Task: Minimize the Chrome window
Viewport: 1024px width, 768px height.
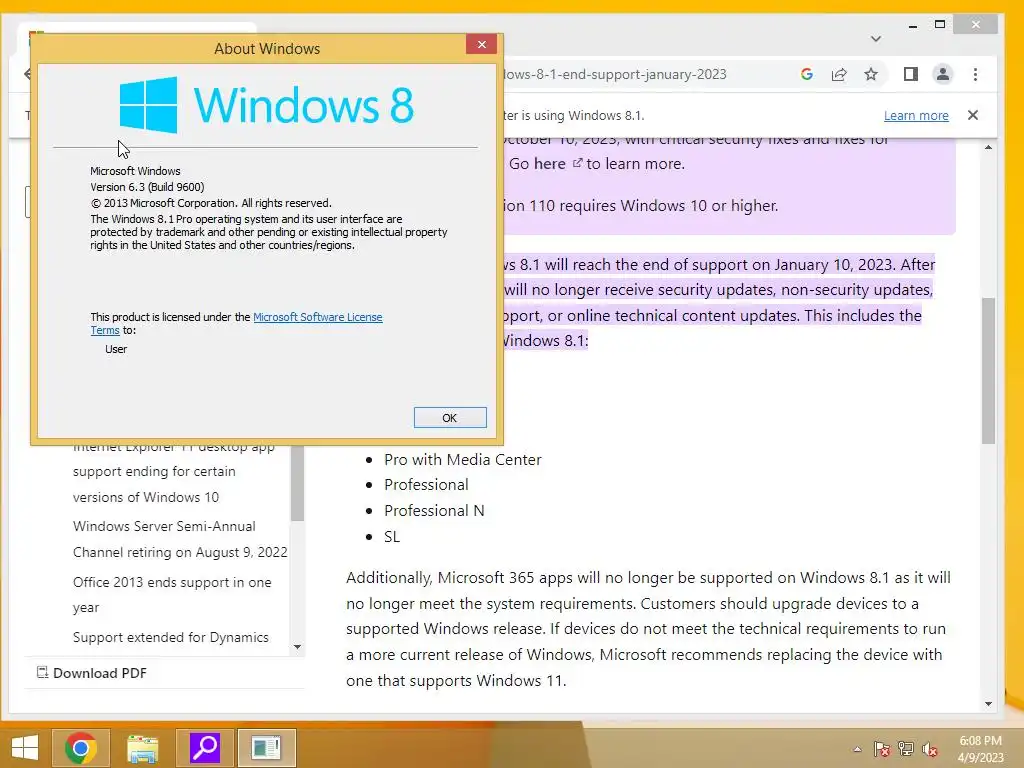Action: pyautogui.click(x=913, y=25)
